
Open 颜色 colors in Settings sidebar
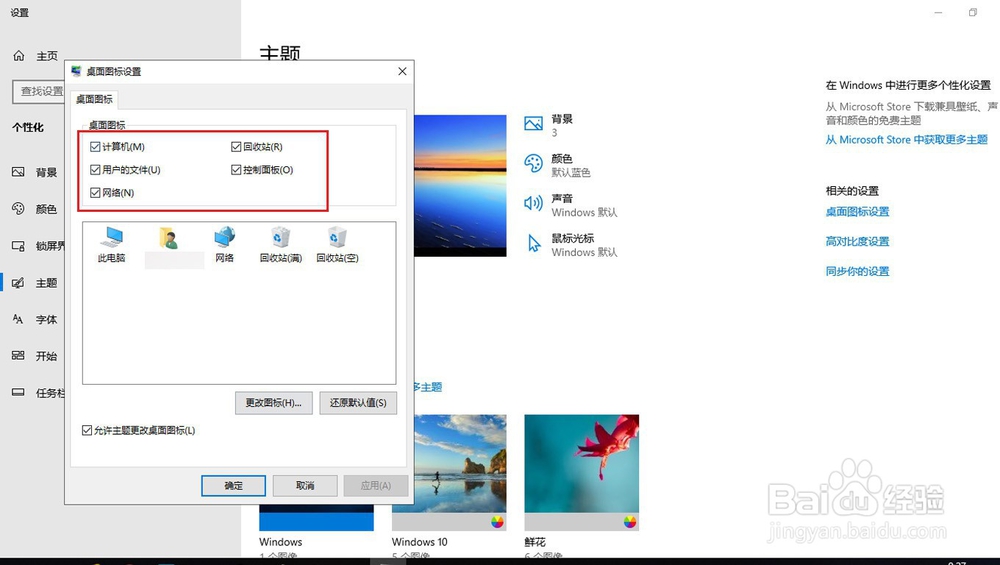(35, 209)
